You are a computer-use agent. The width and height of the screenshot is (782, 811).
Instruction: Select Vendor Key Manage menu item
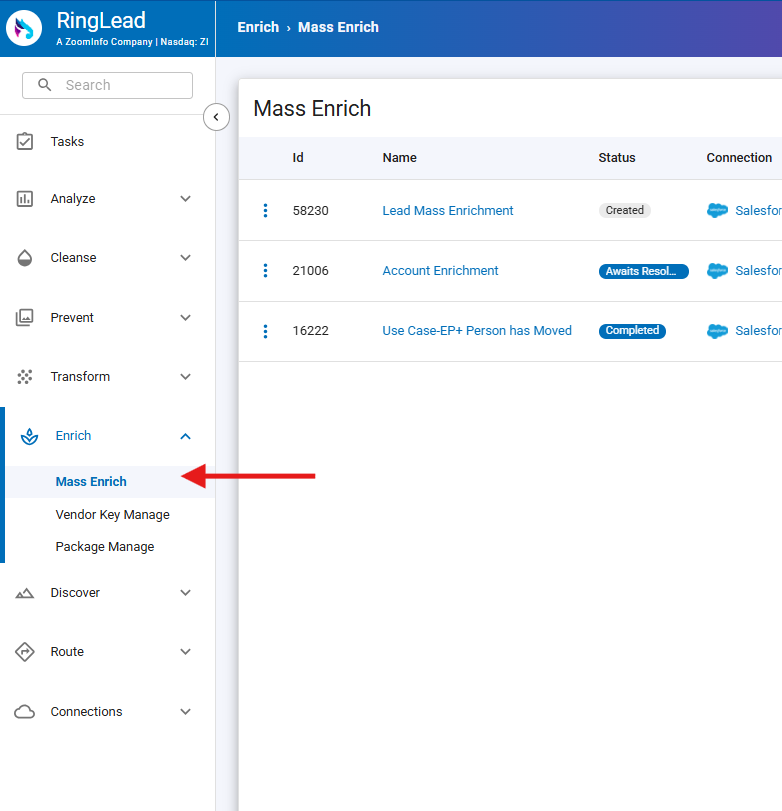[x=113, y=514]
